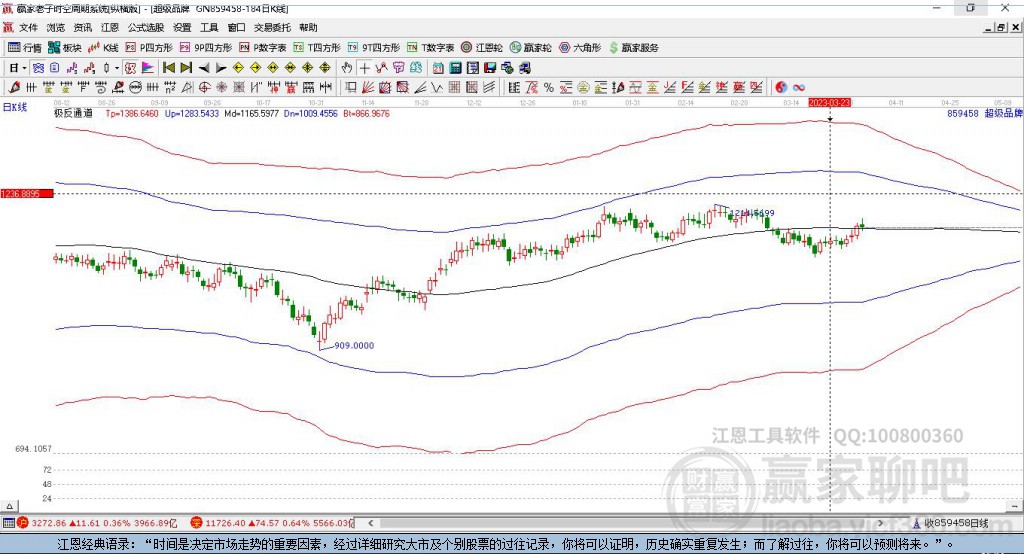Image resolution: width=1024 pixels, height=554 pixels.
Task: Open T数字表 tool
Action: tap(430, 48)
